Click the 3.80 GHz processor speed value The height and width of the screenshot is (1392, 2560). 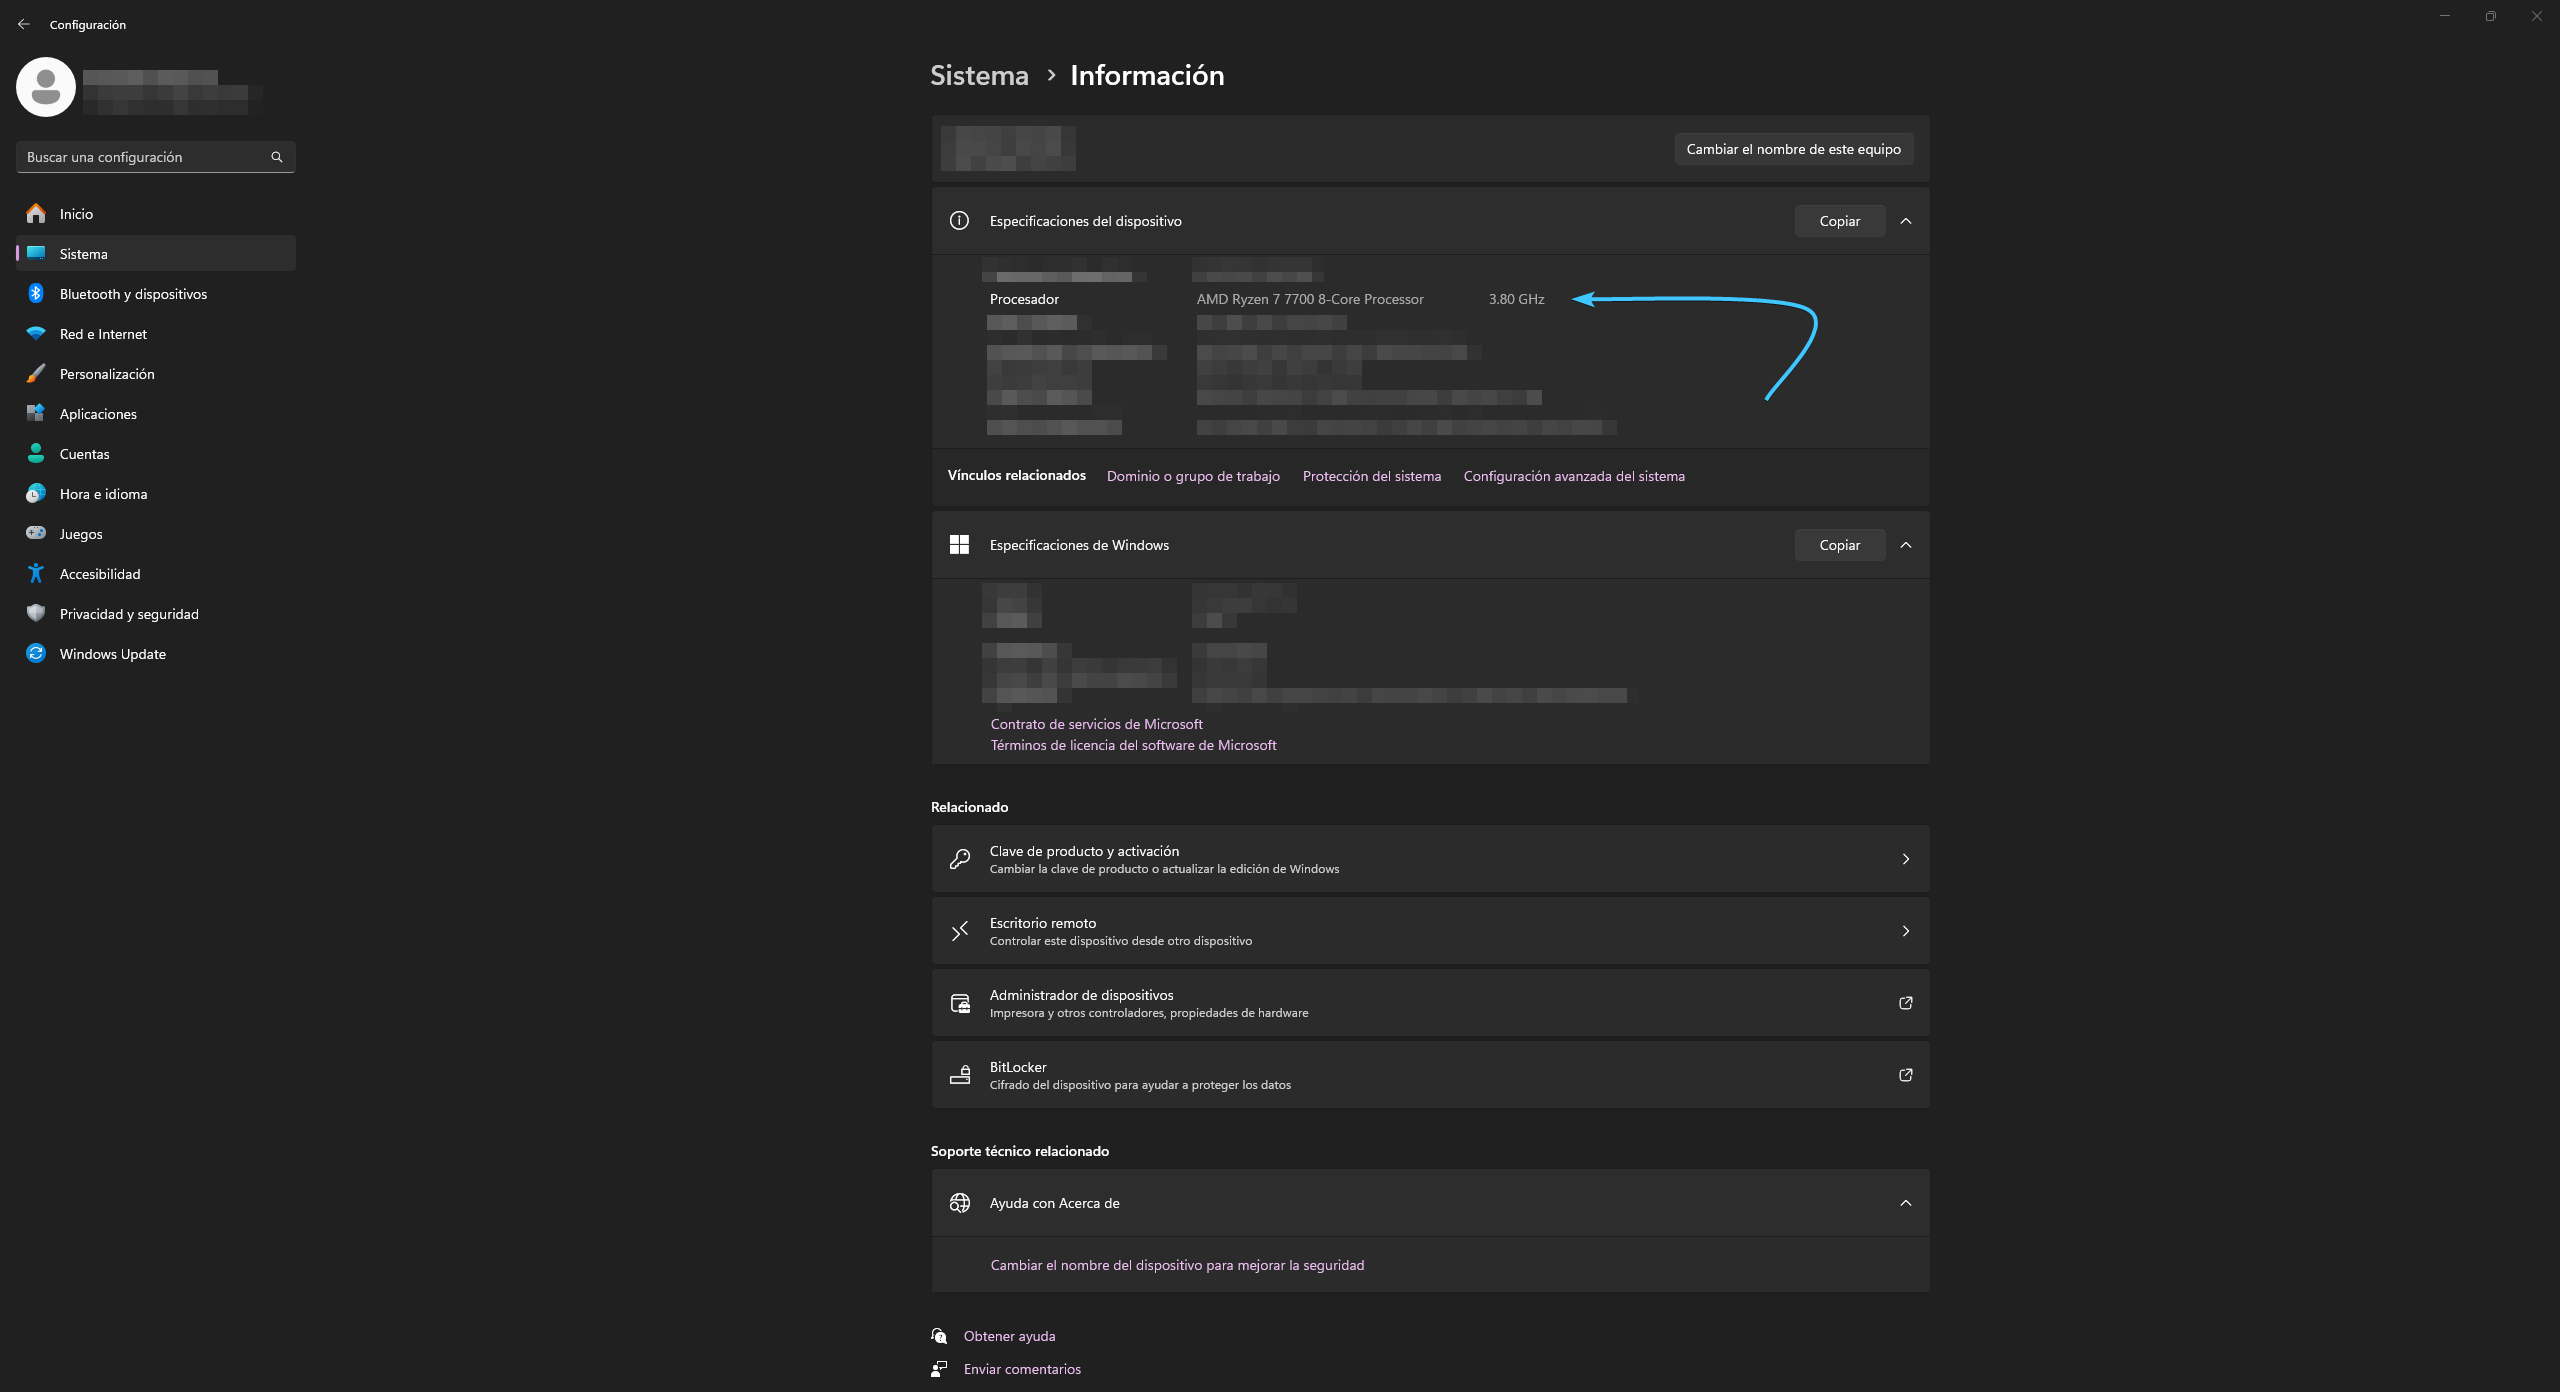pyautogui.click(x=1516, y=299)
